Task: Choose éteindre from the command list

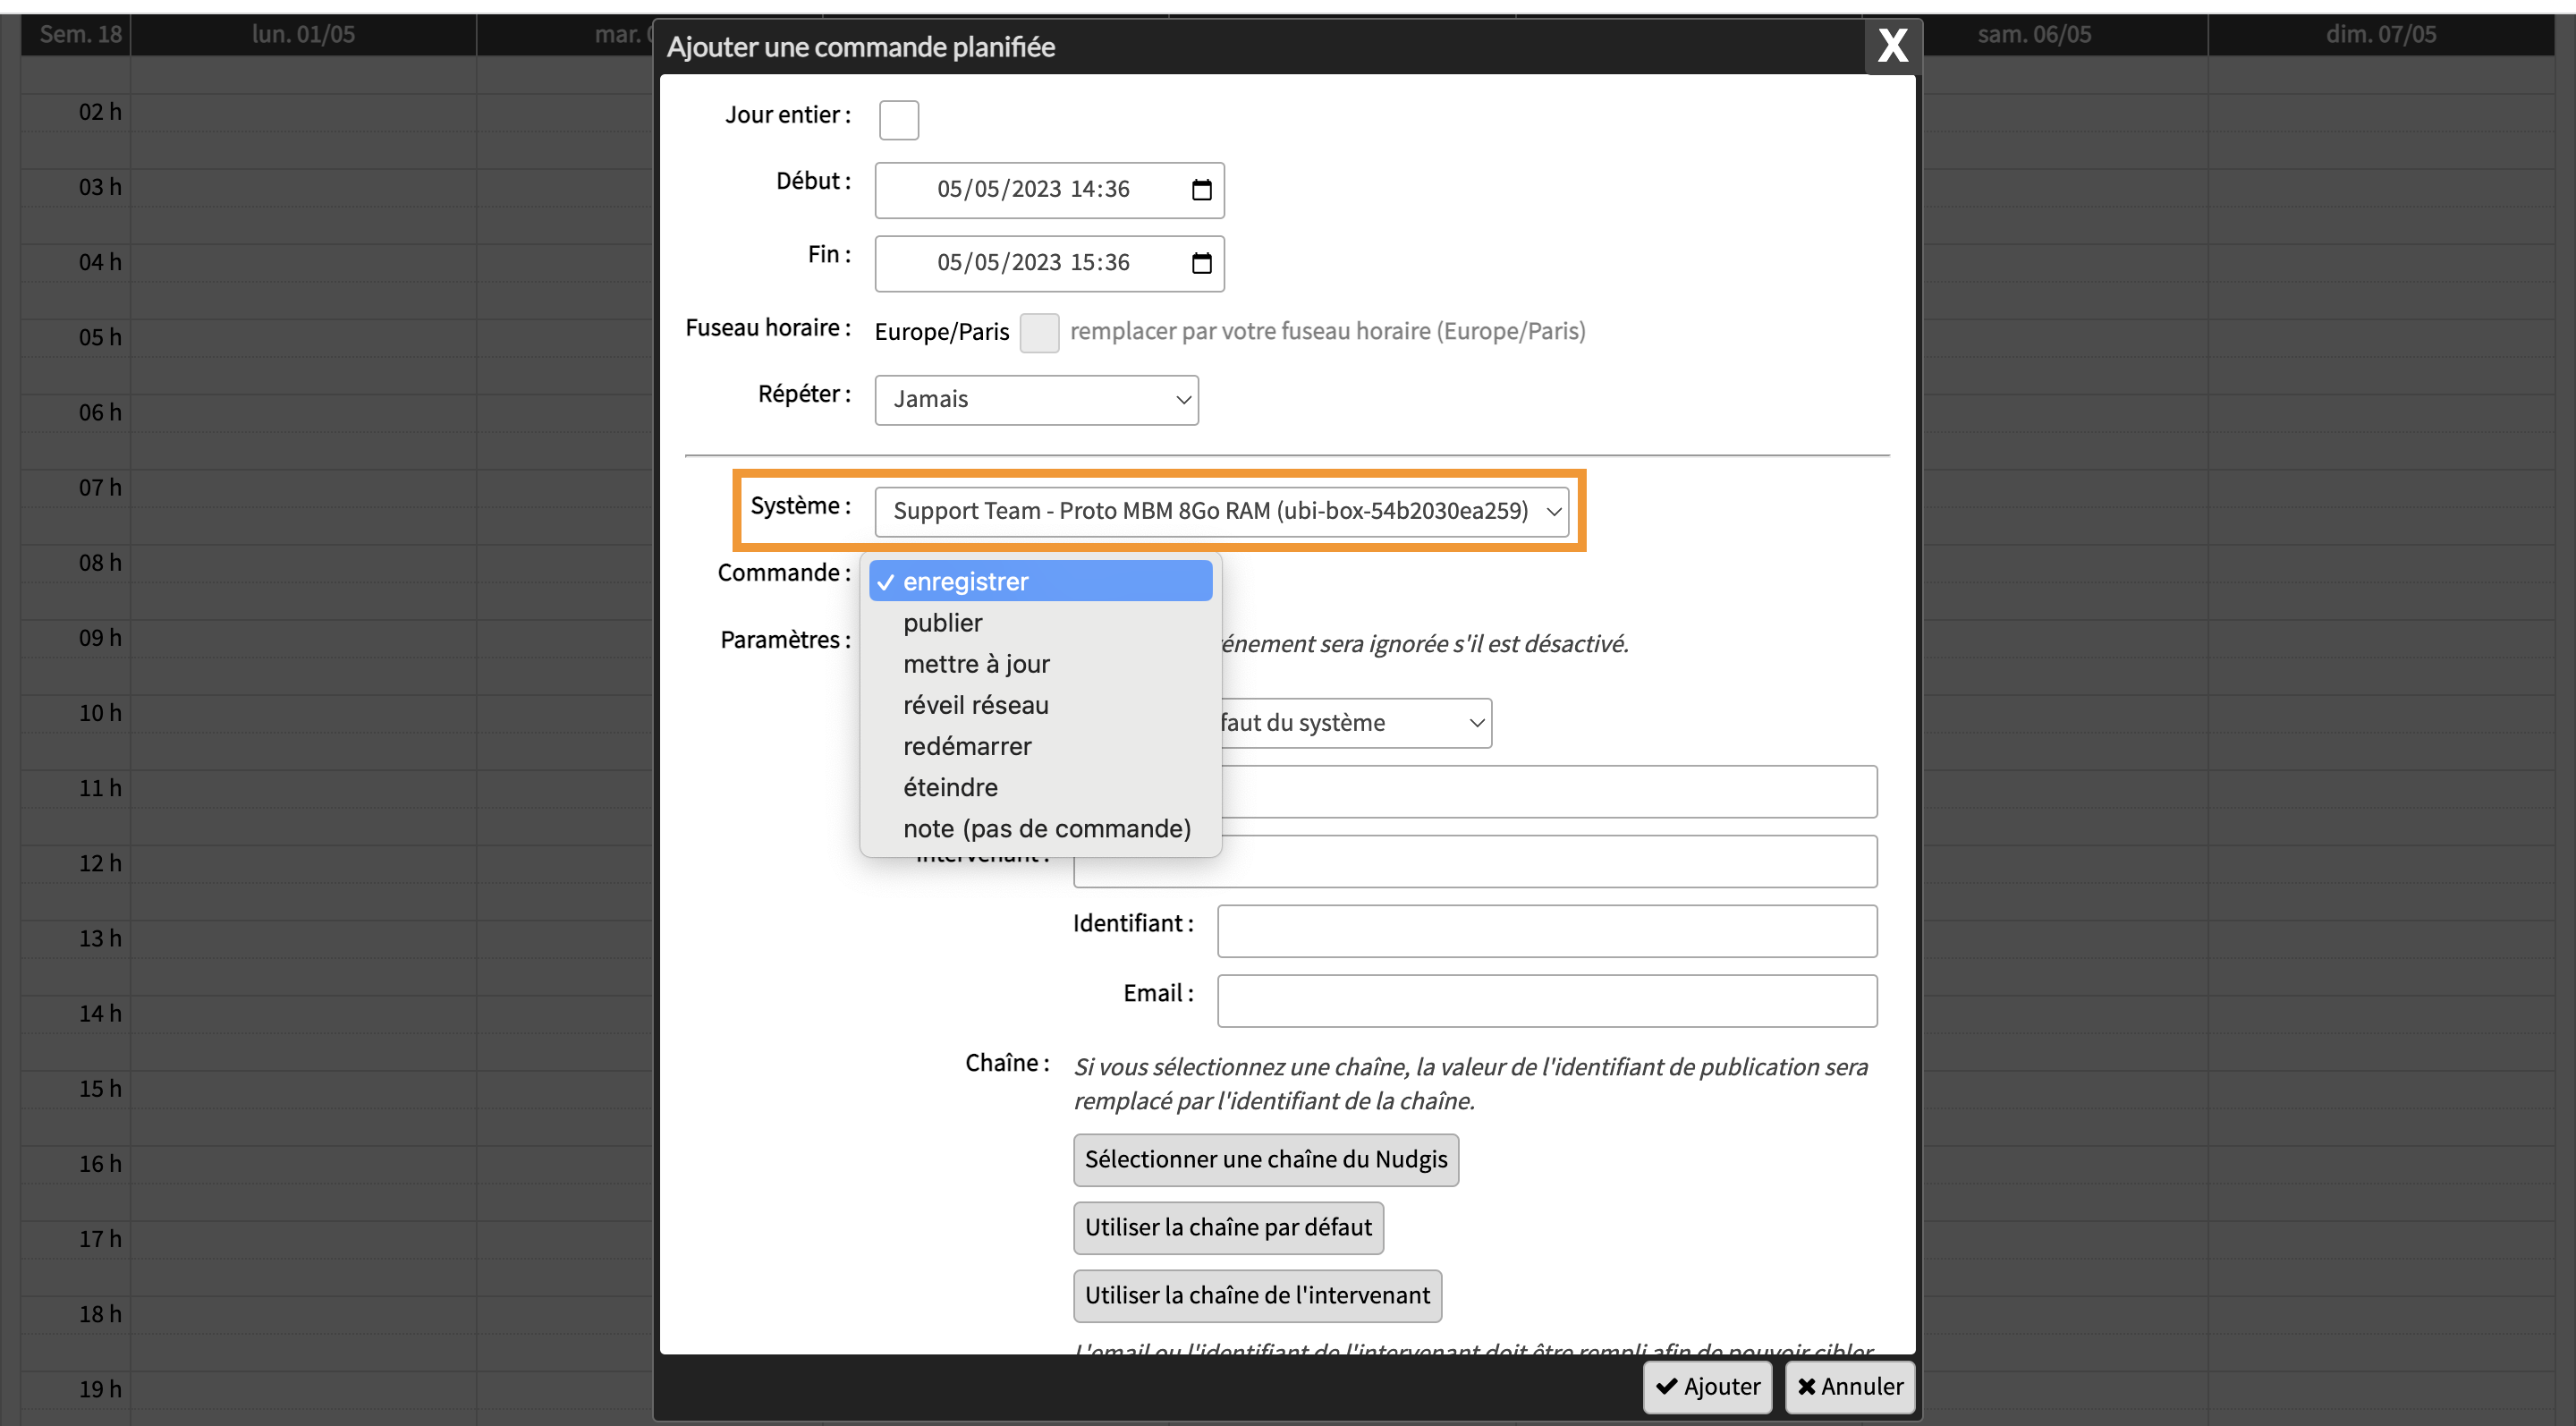Action: click(949, 787)
